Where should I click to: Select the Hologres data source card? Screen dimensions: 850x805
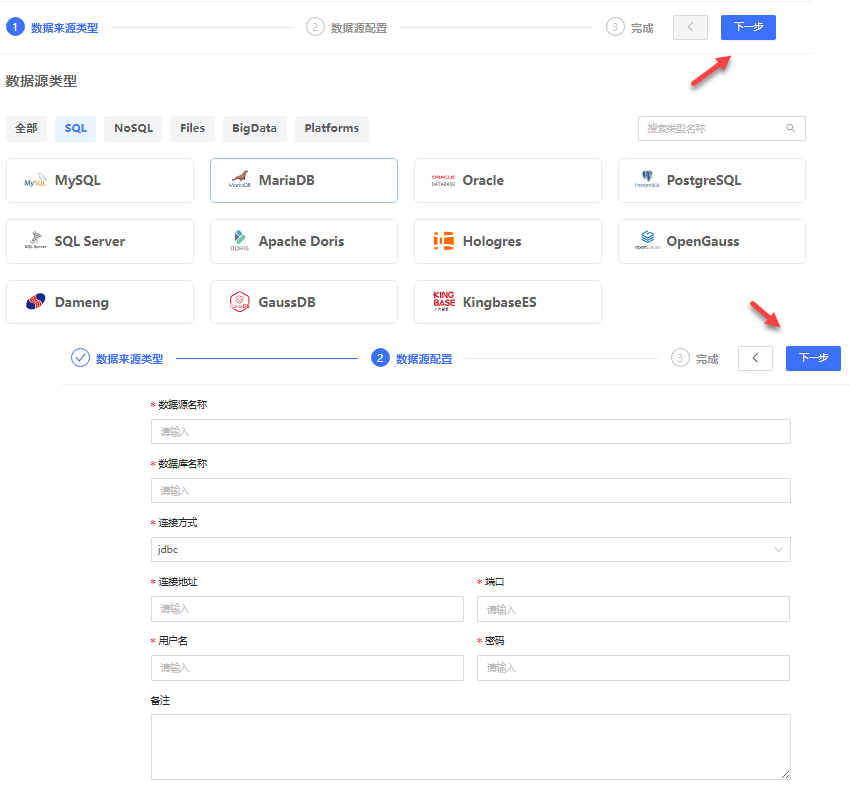point(508,241)
